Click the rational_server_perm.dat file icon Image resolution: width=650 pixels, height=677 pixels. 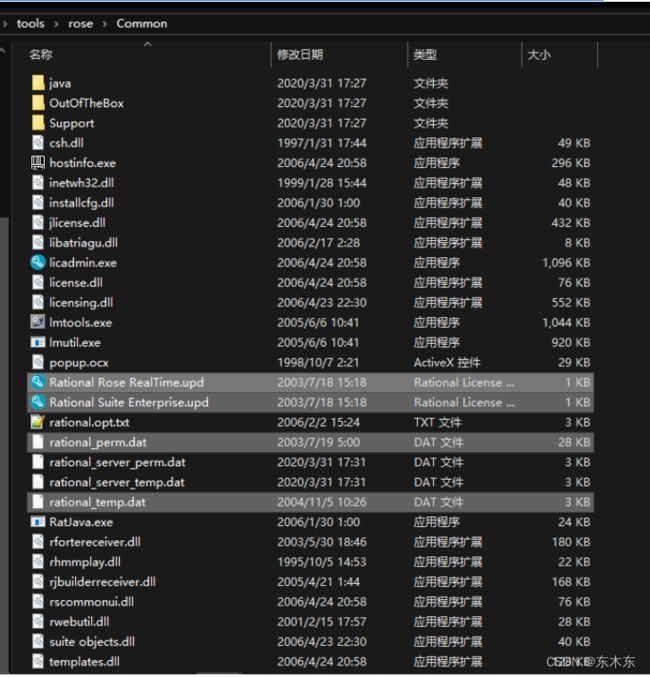[38, 462]
